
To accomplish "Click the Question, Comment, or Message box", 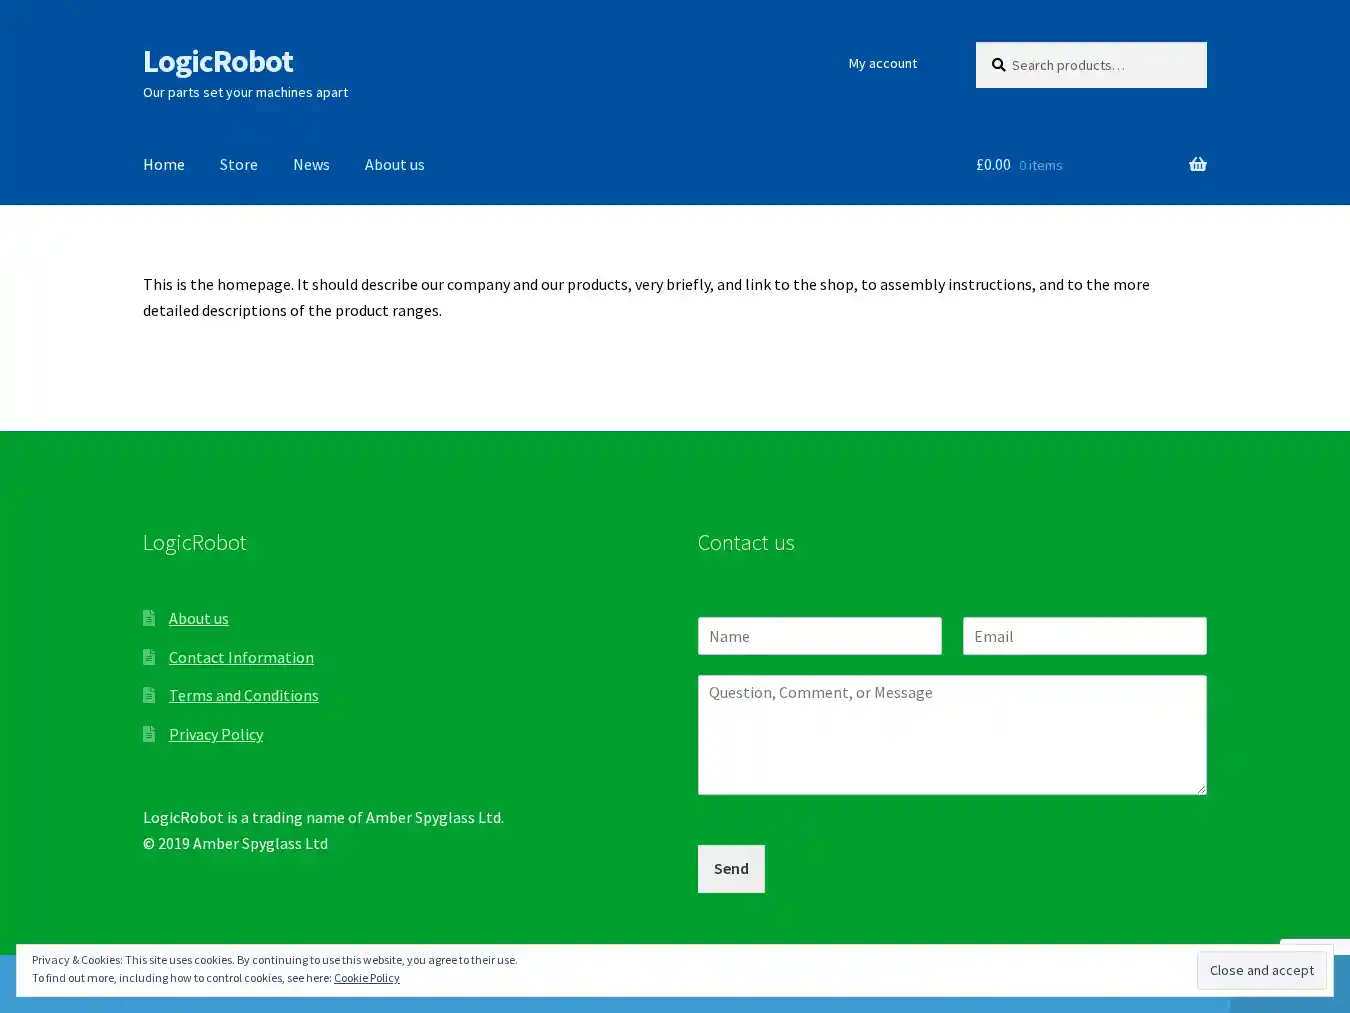I will (x=951, y=734).
